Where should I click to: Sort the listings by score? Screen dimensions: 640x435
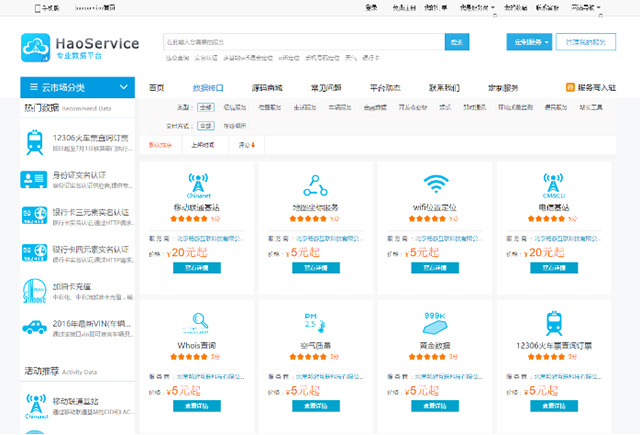(244, 145)
